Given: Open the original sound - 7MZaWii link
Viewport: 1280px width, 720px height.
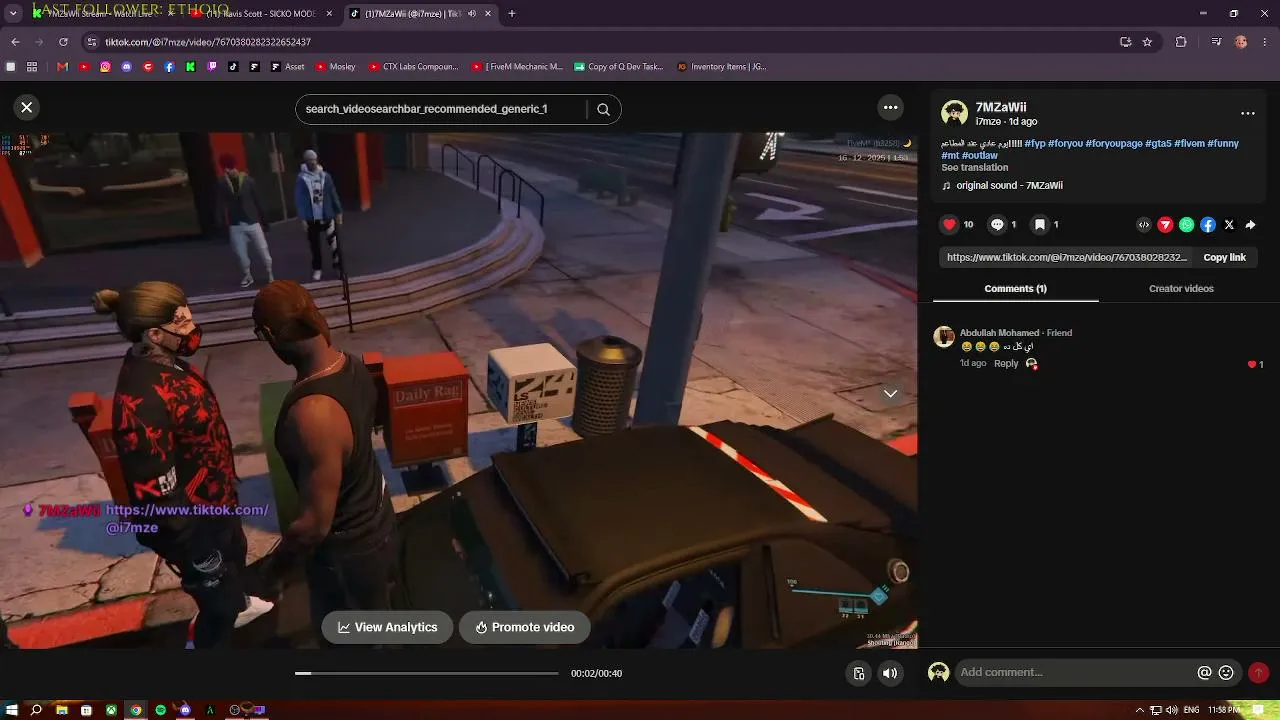Looking at the screenshot, I should coord(1009,186).
